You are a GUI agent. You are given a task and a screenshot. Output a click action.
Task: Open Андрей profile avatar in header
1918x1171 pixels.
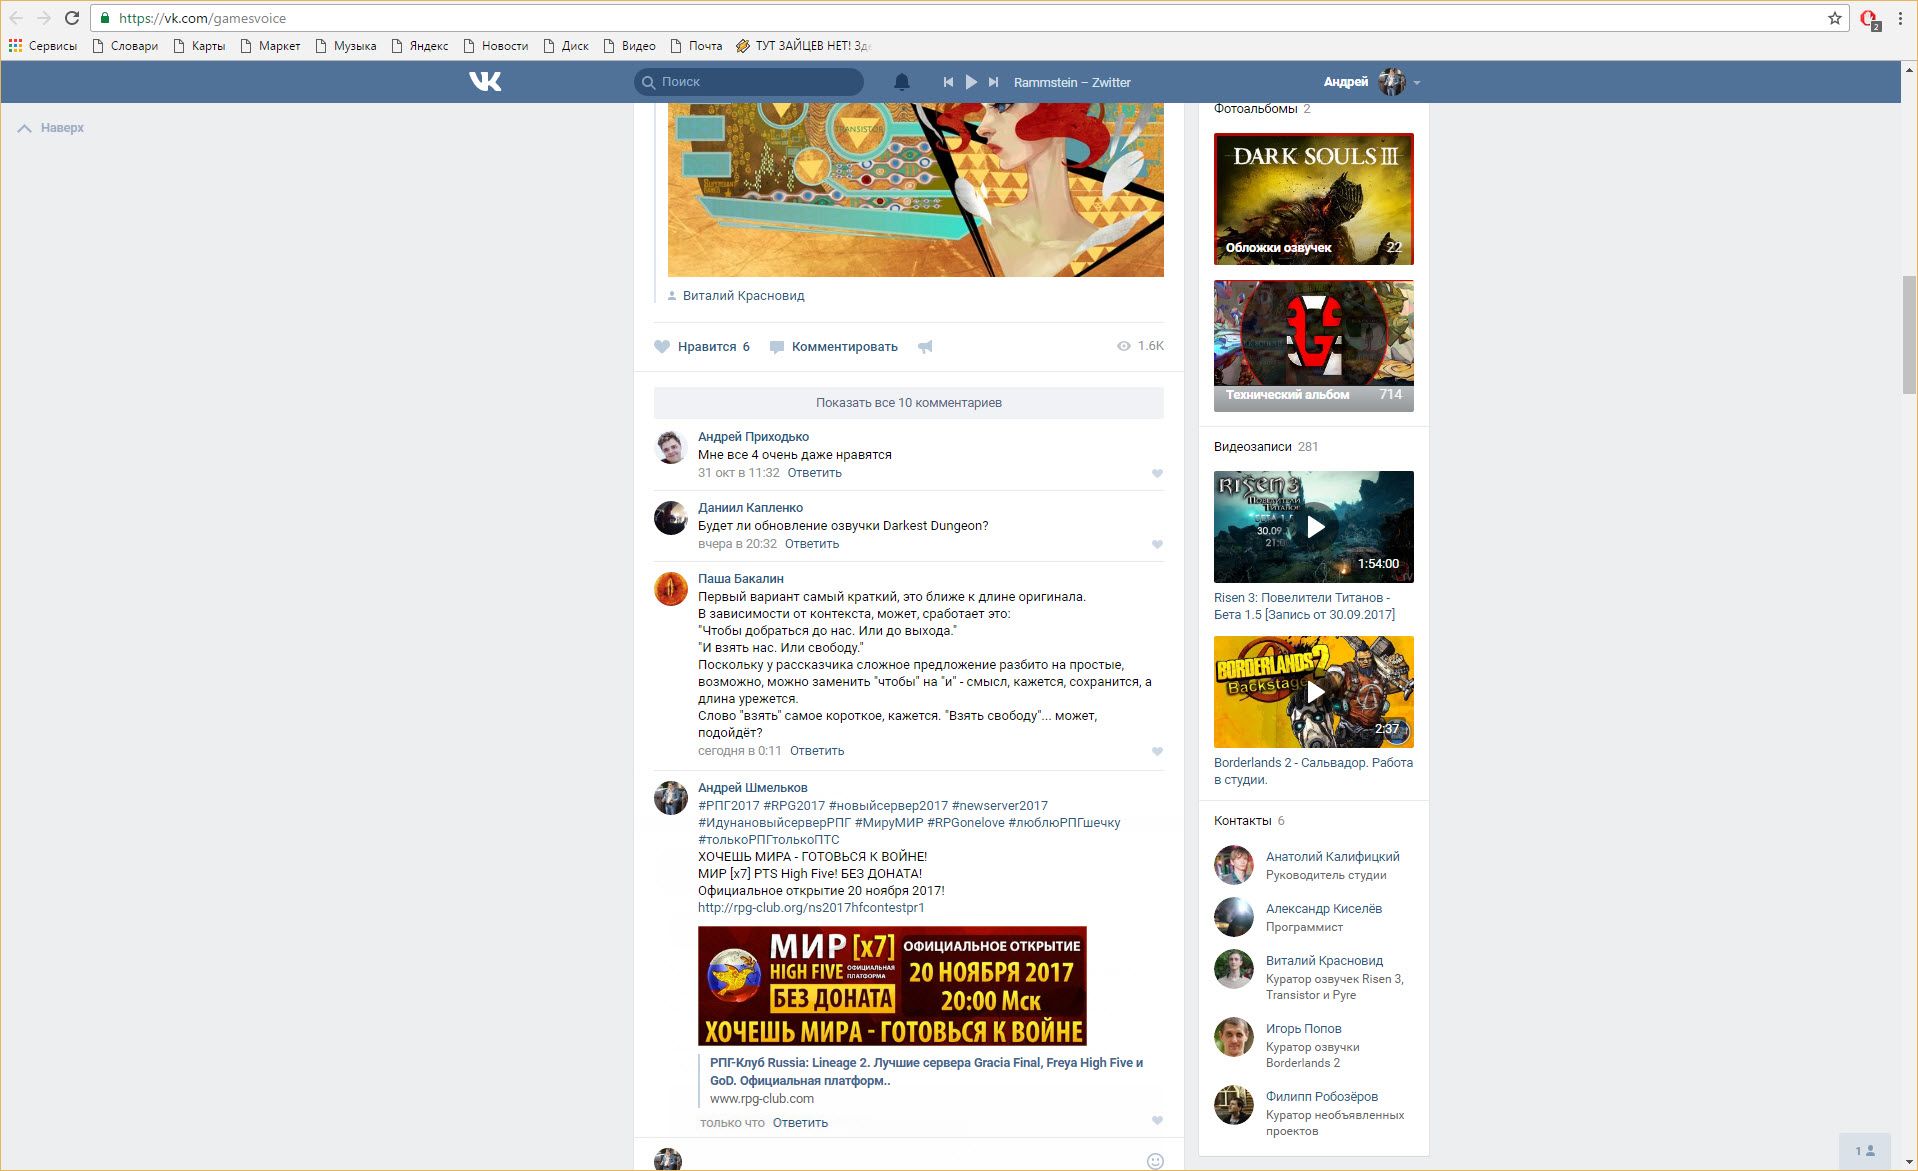pos(1391,82)
